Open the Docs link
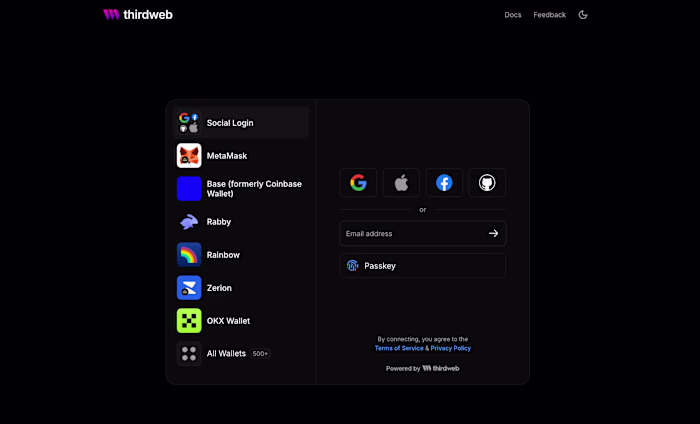This screenshot has height=424, width=700. pos(512,15)
